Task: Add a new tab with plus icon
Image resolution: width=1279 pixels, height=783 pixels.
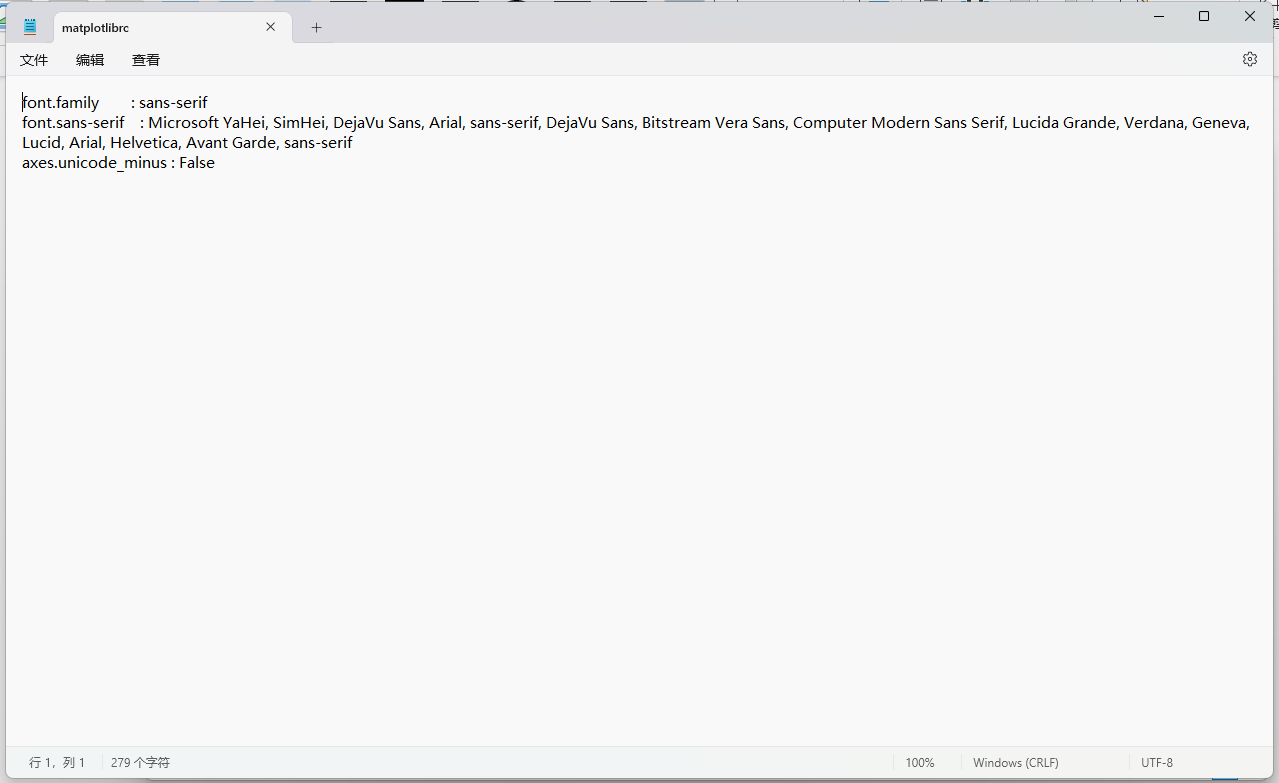Action: 316,28
